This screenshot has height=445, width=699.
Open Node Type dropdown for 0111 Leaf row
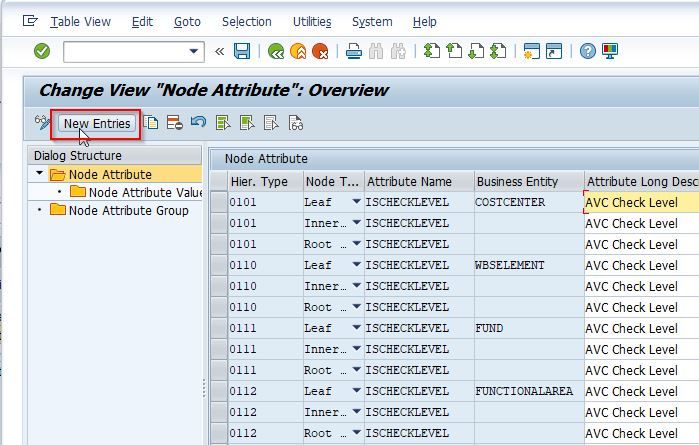click(x=357, y=327)
